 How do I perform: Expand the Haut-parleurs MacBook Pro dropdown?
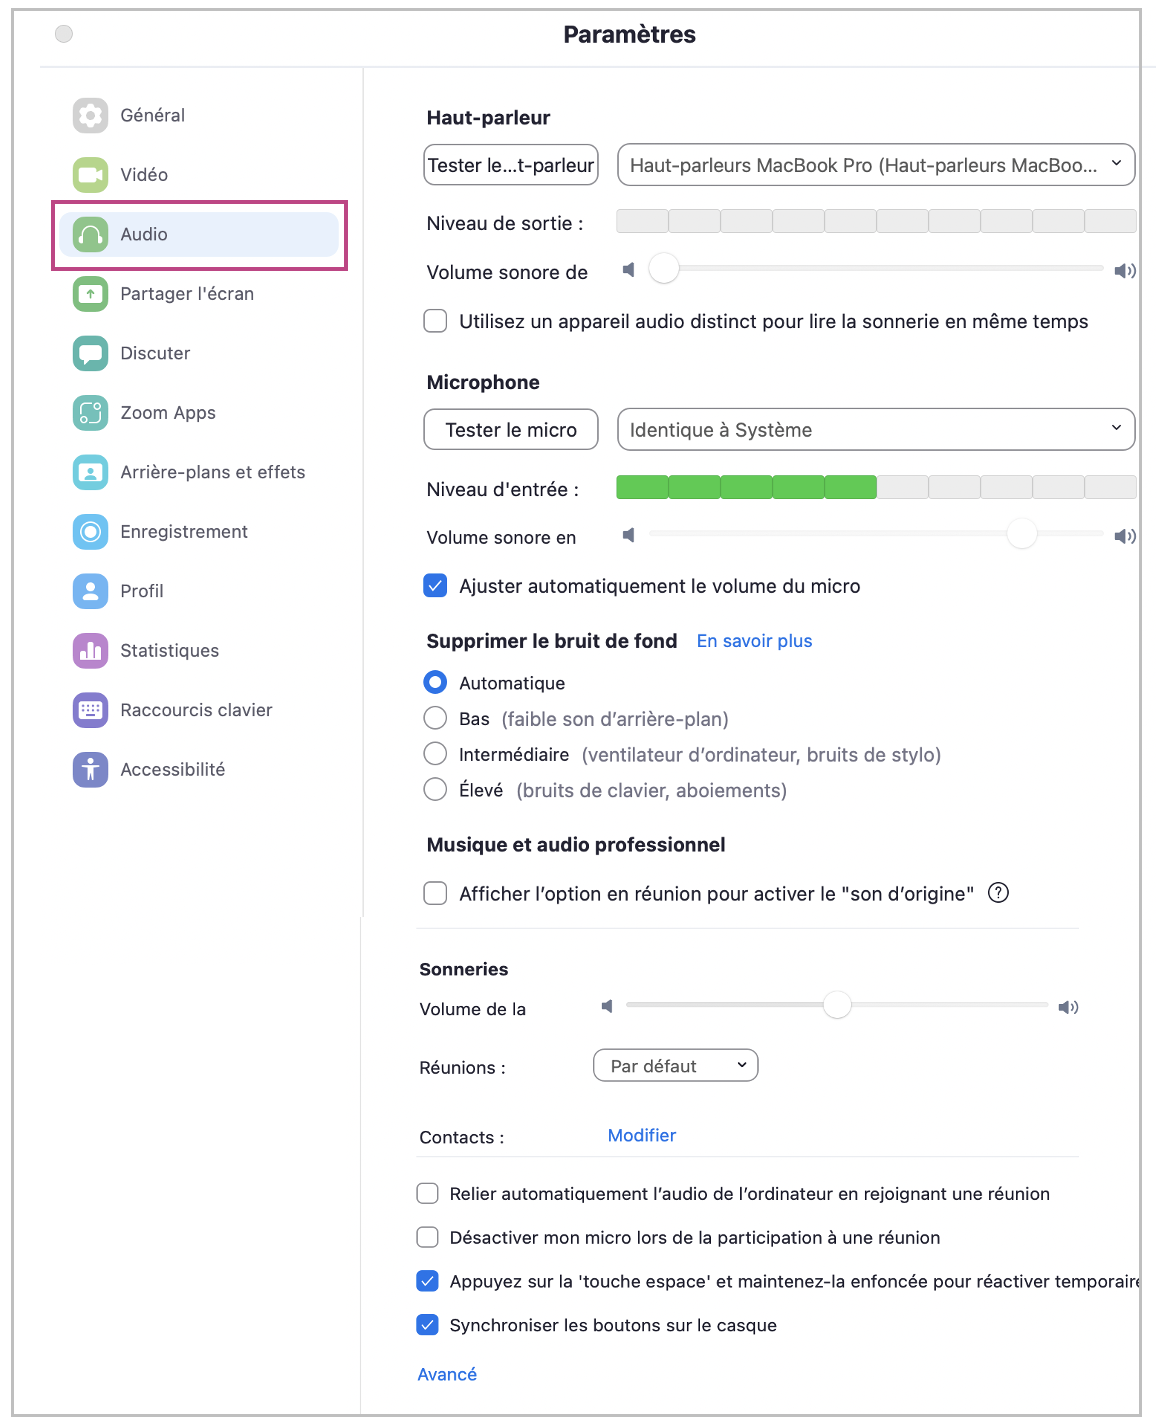[x=876, y=165]
